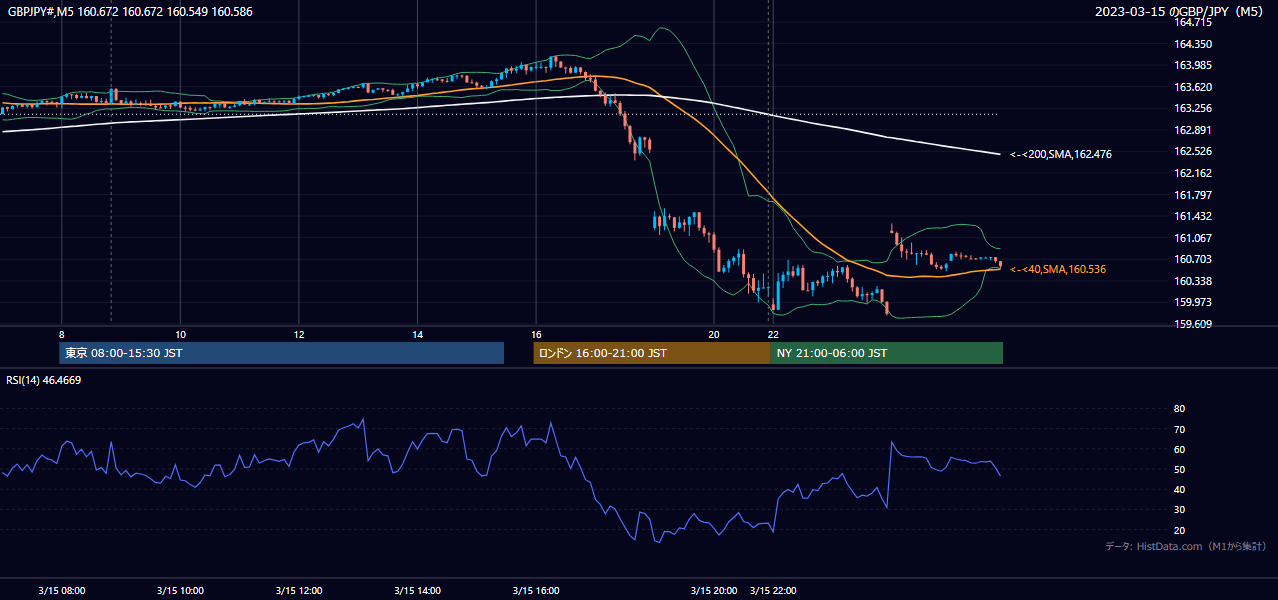Viewport: 1278px width, 600px height.
Task: Click the hour label '12' under the price chart
Action: tap(299, 334)
